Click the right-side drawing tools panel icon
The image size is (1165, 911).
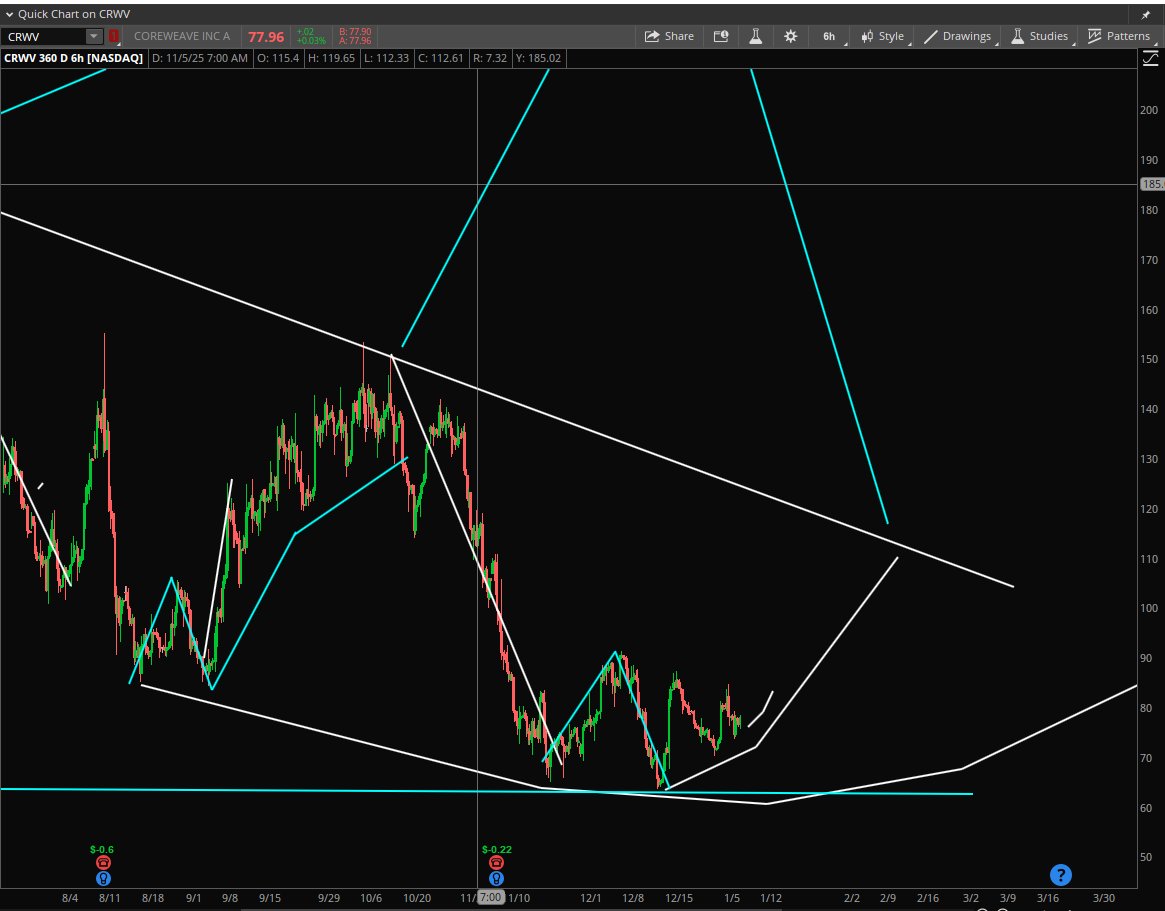pyautogui.click(x=1150, y=58)
